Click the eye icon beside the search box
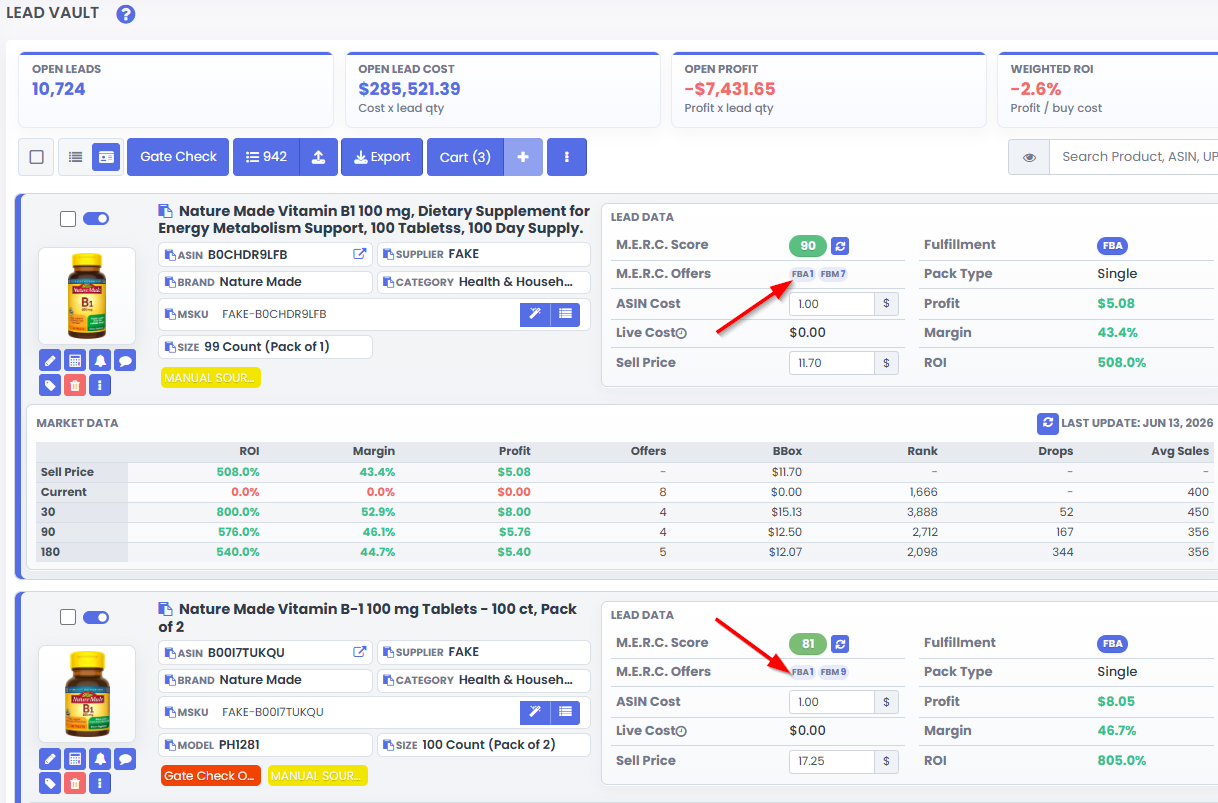The width and height of the screenshot is (1218, 803). pos(1029,157)
